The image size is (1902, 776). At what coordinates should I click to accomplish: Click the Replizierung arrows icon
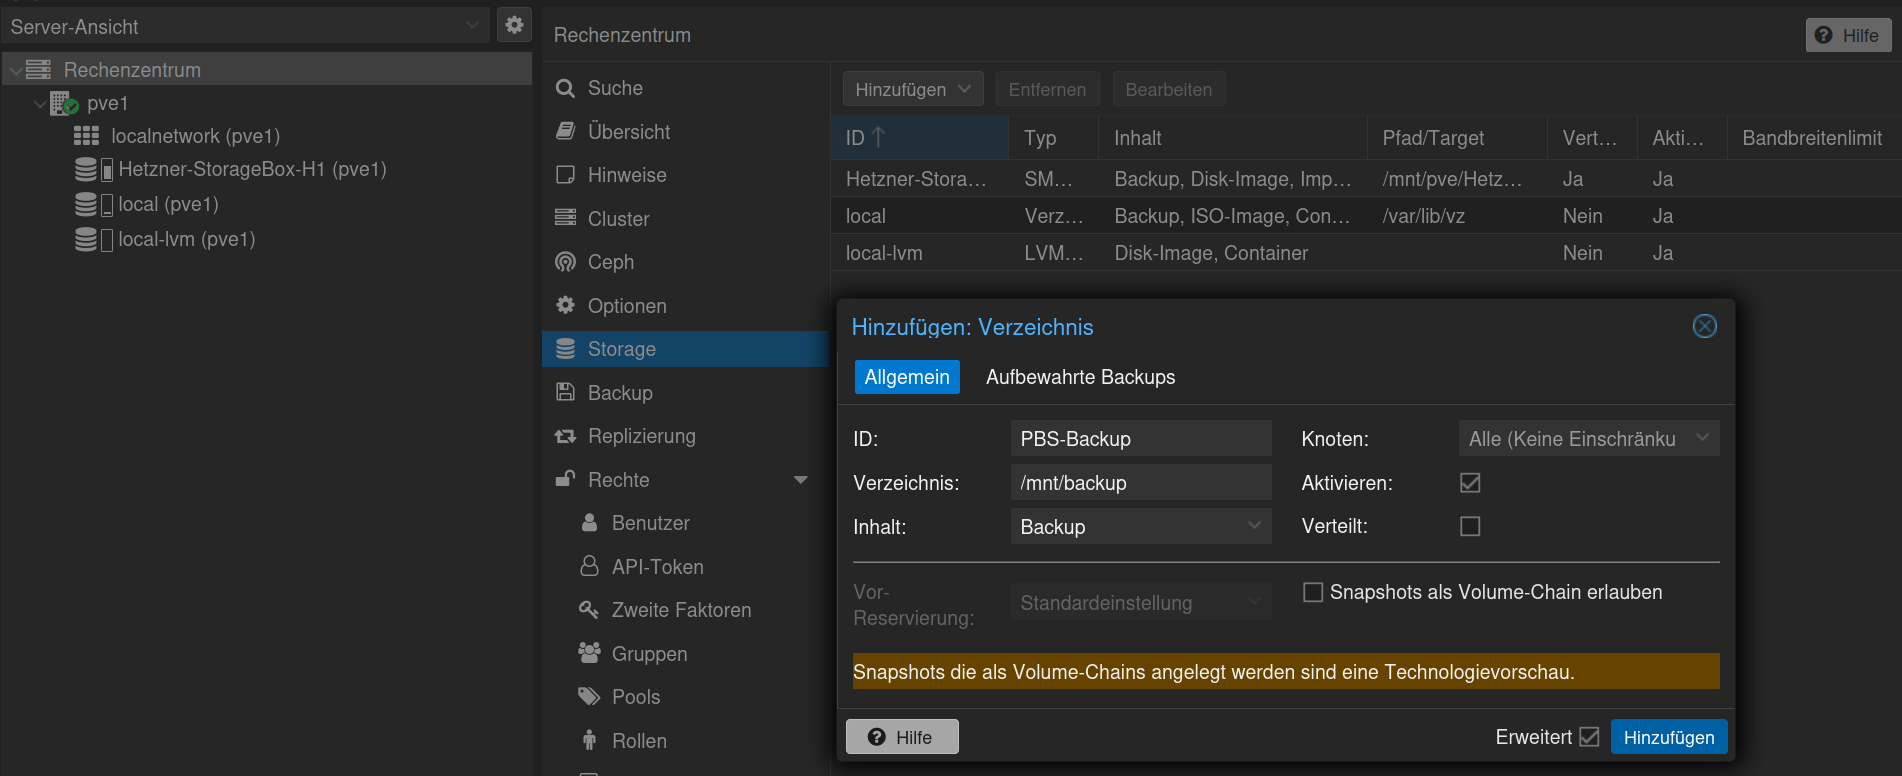pyautogui.click(x=565, y=436)
